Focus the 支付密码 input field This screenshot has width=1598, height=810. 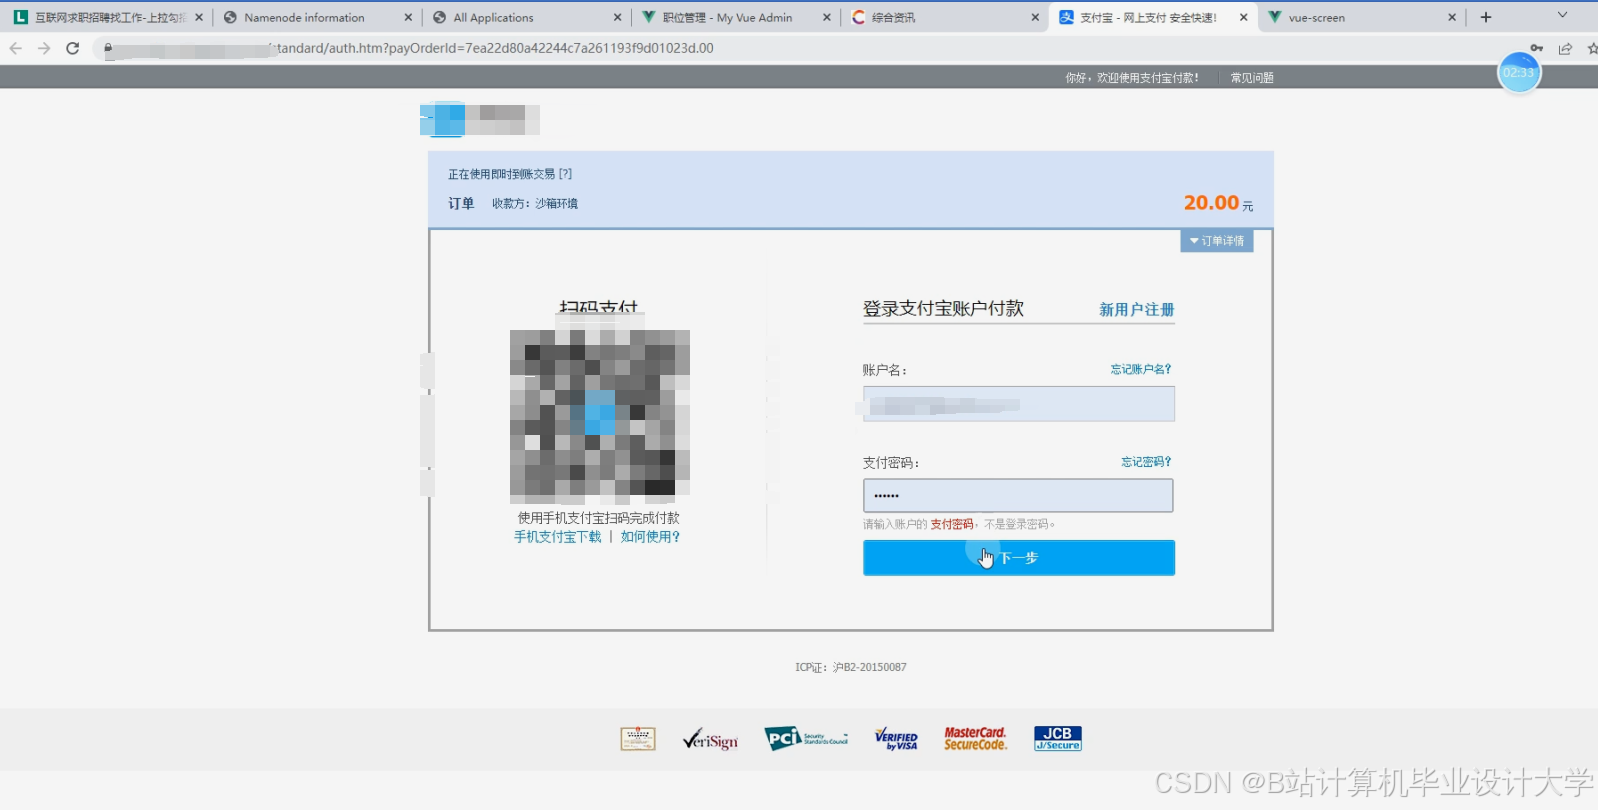(1018, 495)
